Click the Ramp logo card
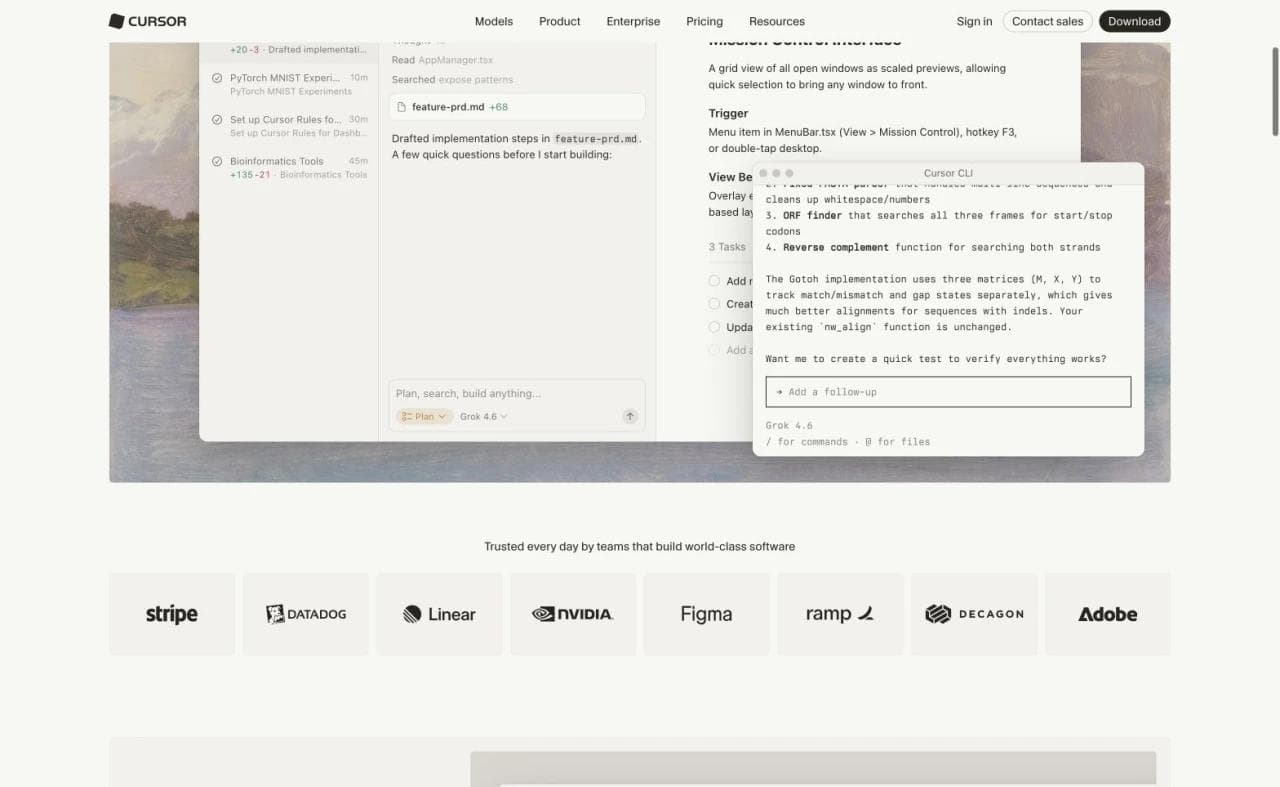1280x787 pixels. pos(840,614)
